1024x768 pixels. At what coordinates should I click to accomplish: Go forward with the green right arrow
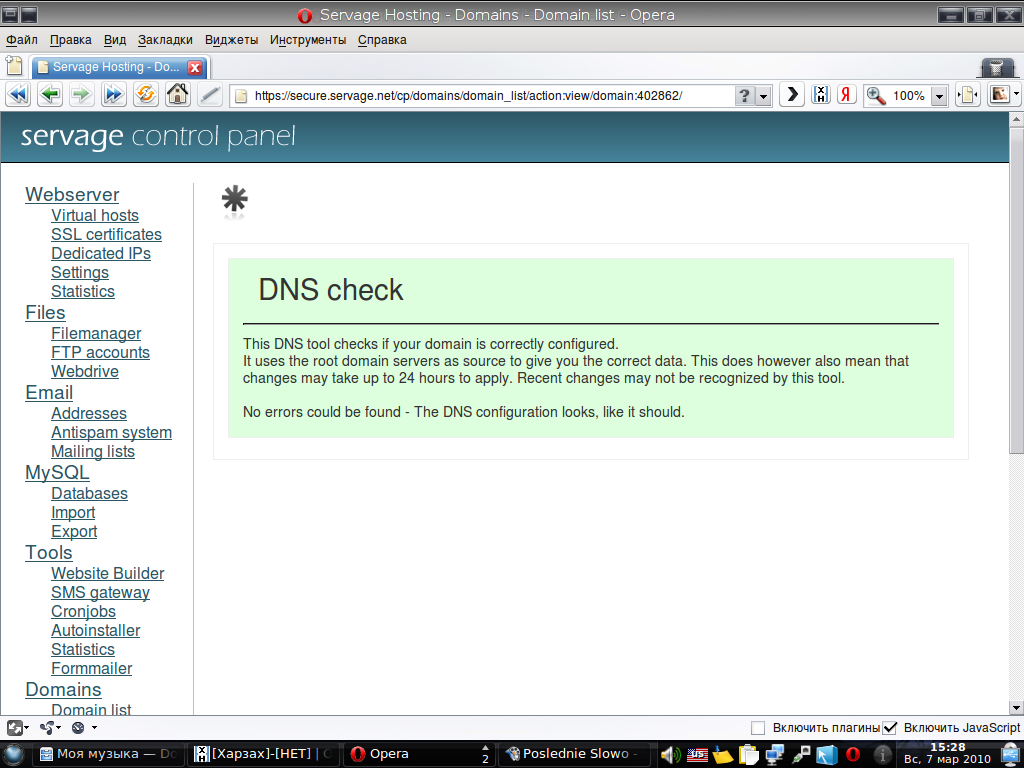click(81, 95)
